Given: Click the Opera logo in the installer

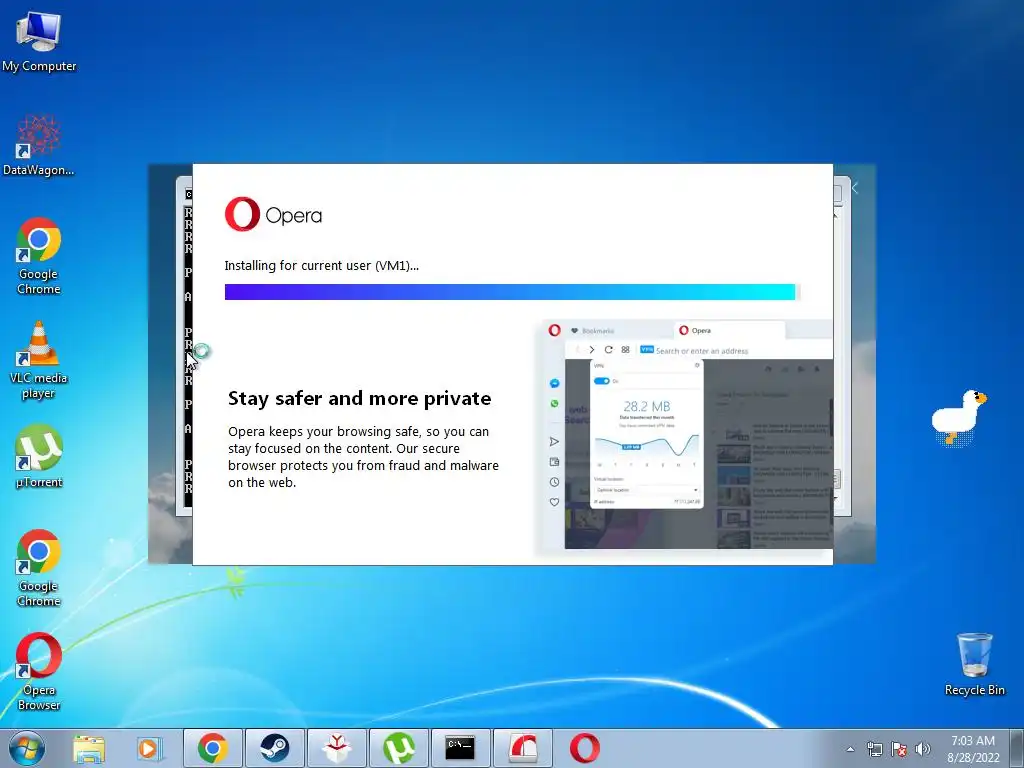Looking at the screenshot, I should click(x=273, y=214).
